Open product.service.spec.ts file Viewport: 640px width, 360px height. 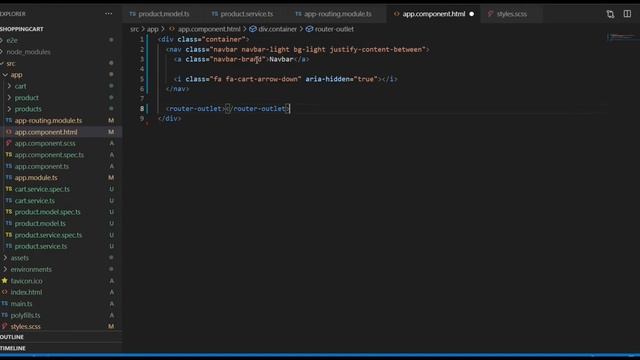[48, 235]
